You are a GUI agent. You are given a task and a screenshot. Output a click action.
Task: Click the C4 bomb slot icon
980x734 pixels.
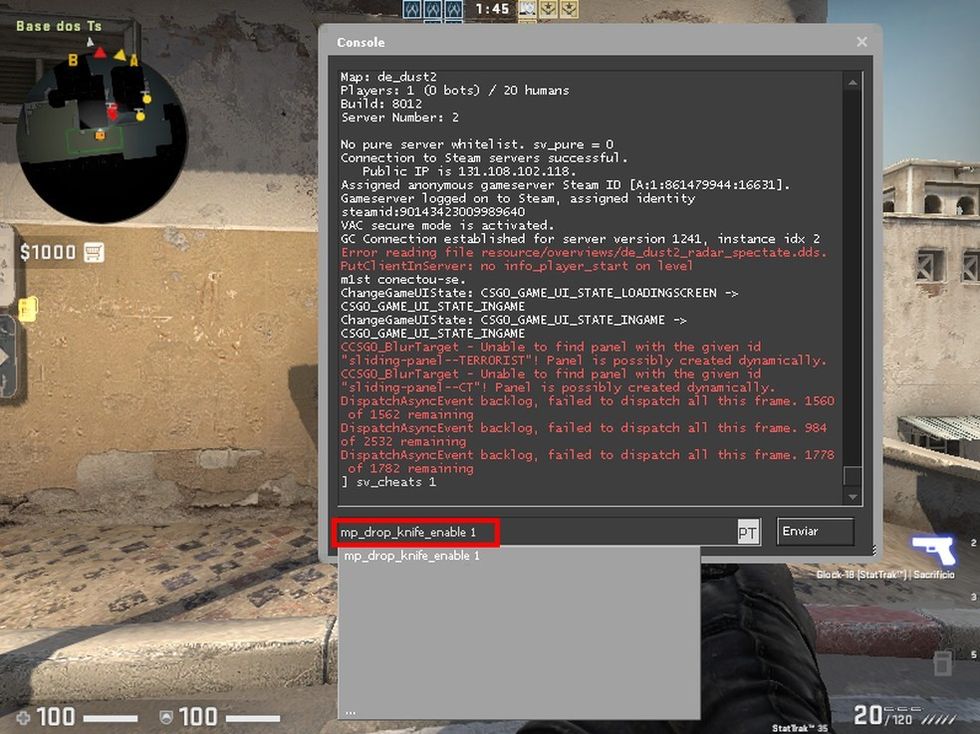[x=942, y=662]
